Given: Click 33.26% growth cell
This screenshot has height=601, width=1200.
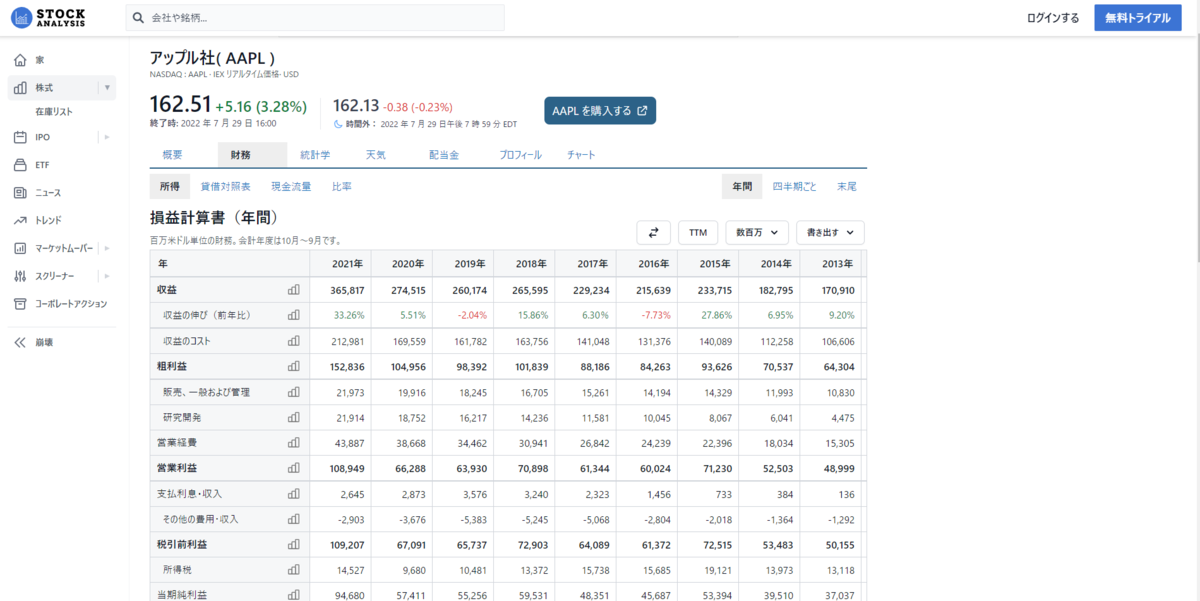Looking at the screenshot, I should (349, 315).
